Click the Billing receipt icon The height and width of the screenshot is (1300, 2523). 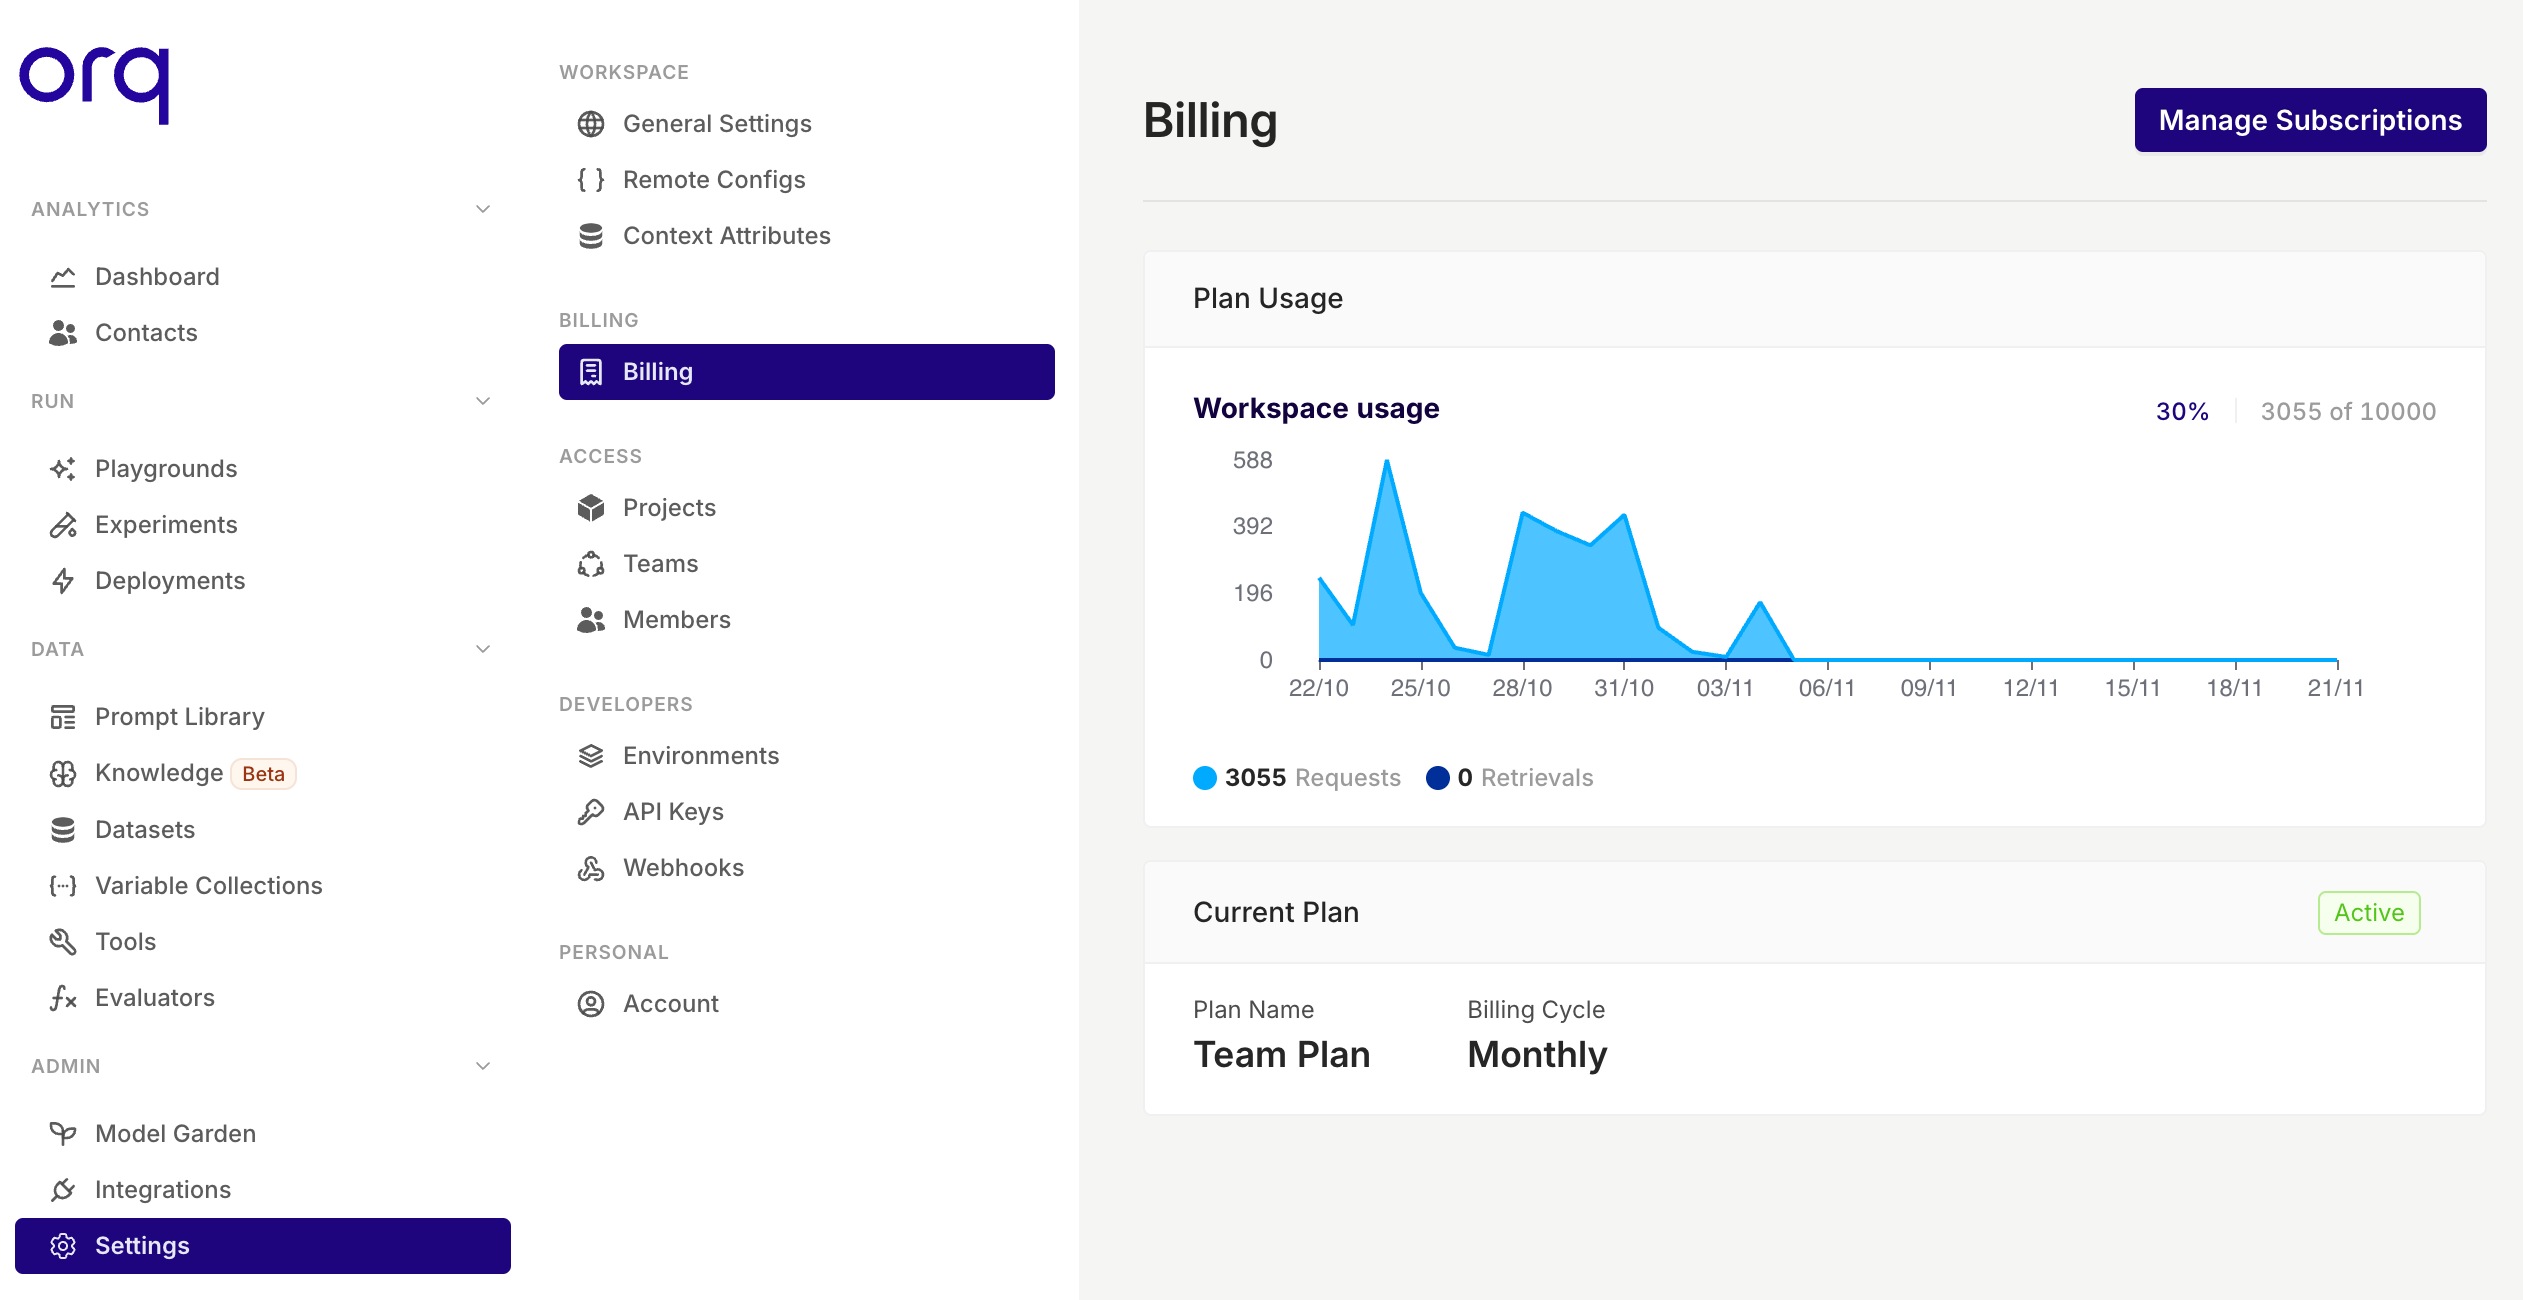click(x=591, y=372)
